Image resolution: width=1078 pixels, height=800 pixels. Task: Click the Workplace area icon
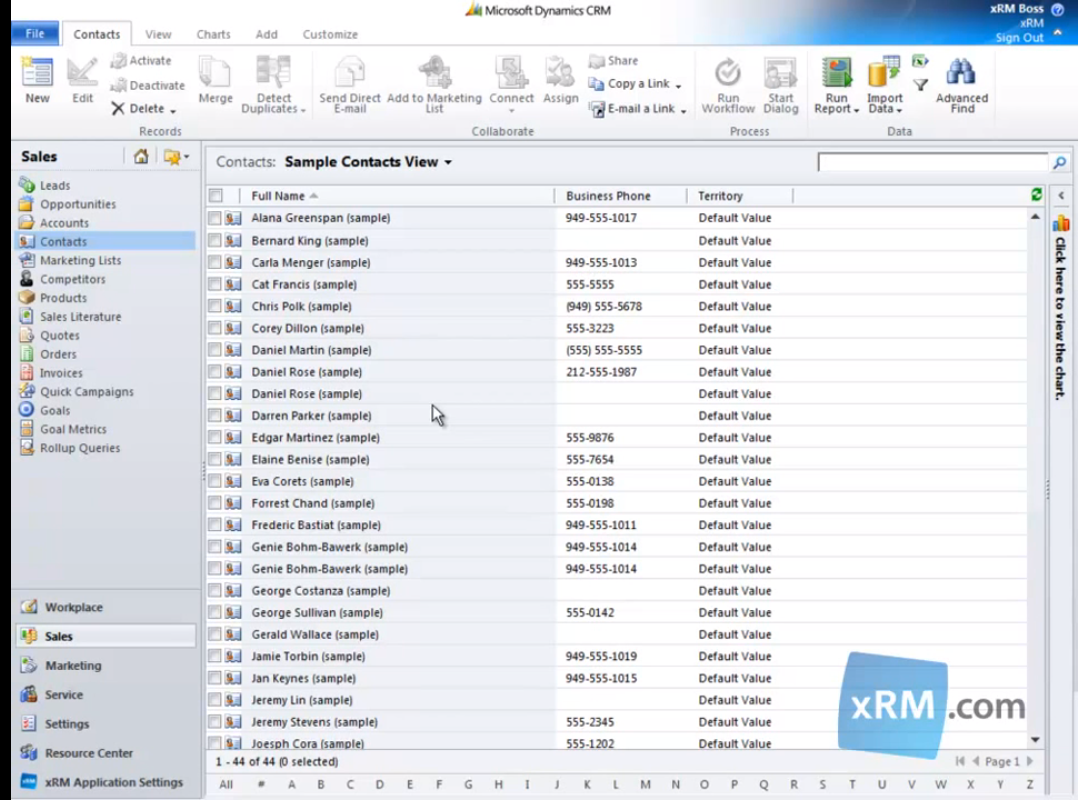point(29,607)
